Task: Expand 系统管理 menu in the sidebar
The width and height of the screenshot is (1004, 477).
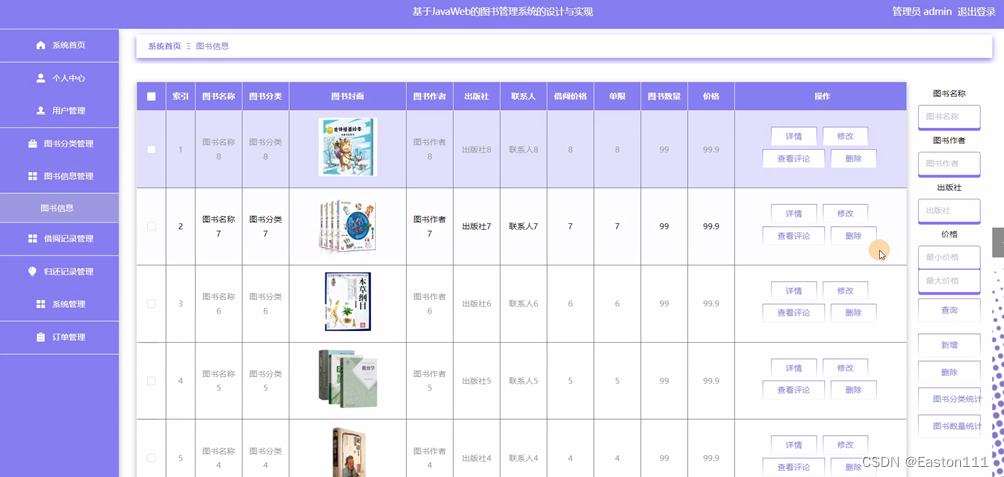Action: [x=60, y=304]
